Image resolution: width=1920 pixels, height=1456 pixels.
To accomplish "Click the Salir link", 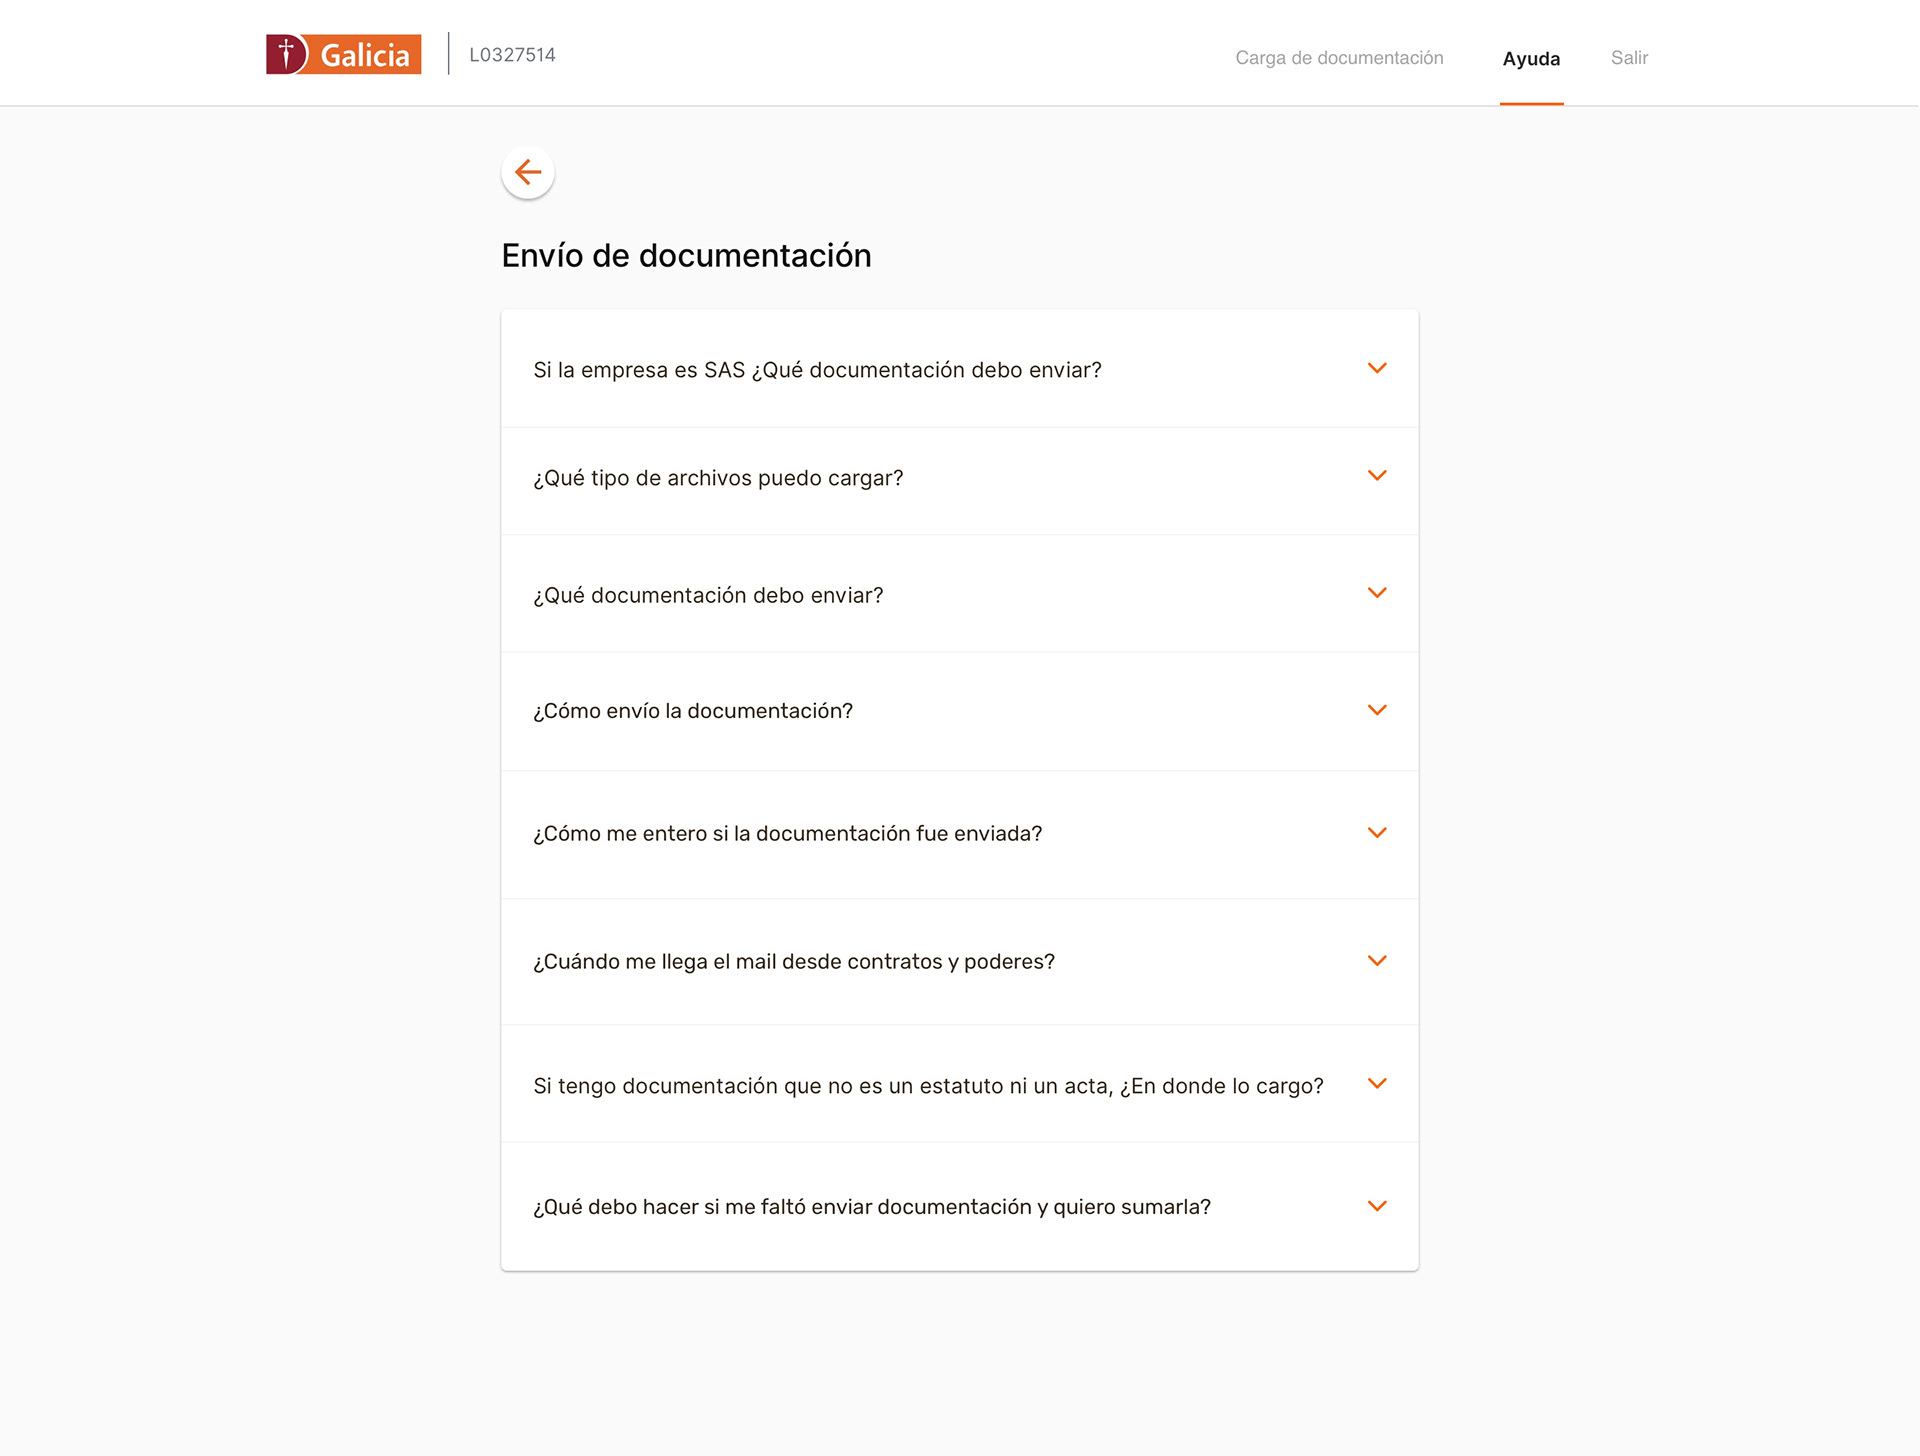I will click(x=1629, y=58).
